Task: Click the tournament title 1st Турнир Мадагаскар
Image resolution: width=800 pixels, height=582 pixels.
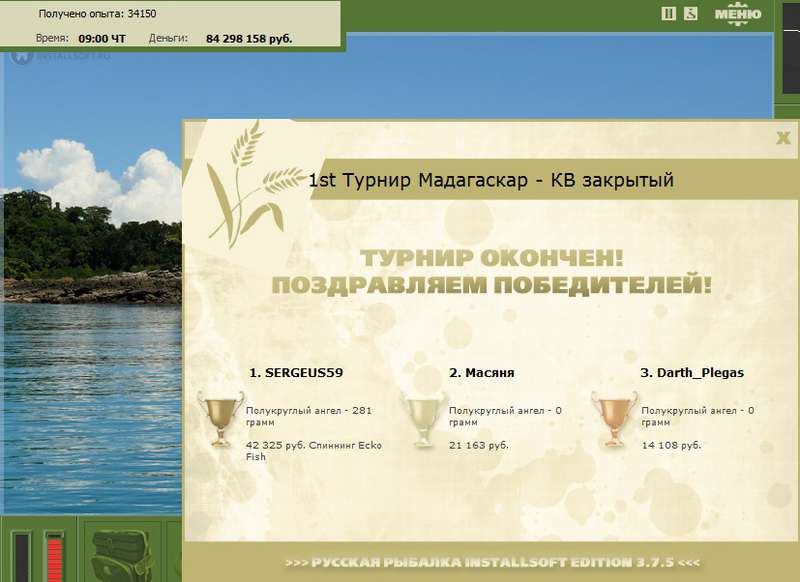Action: [418, 180]
